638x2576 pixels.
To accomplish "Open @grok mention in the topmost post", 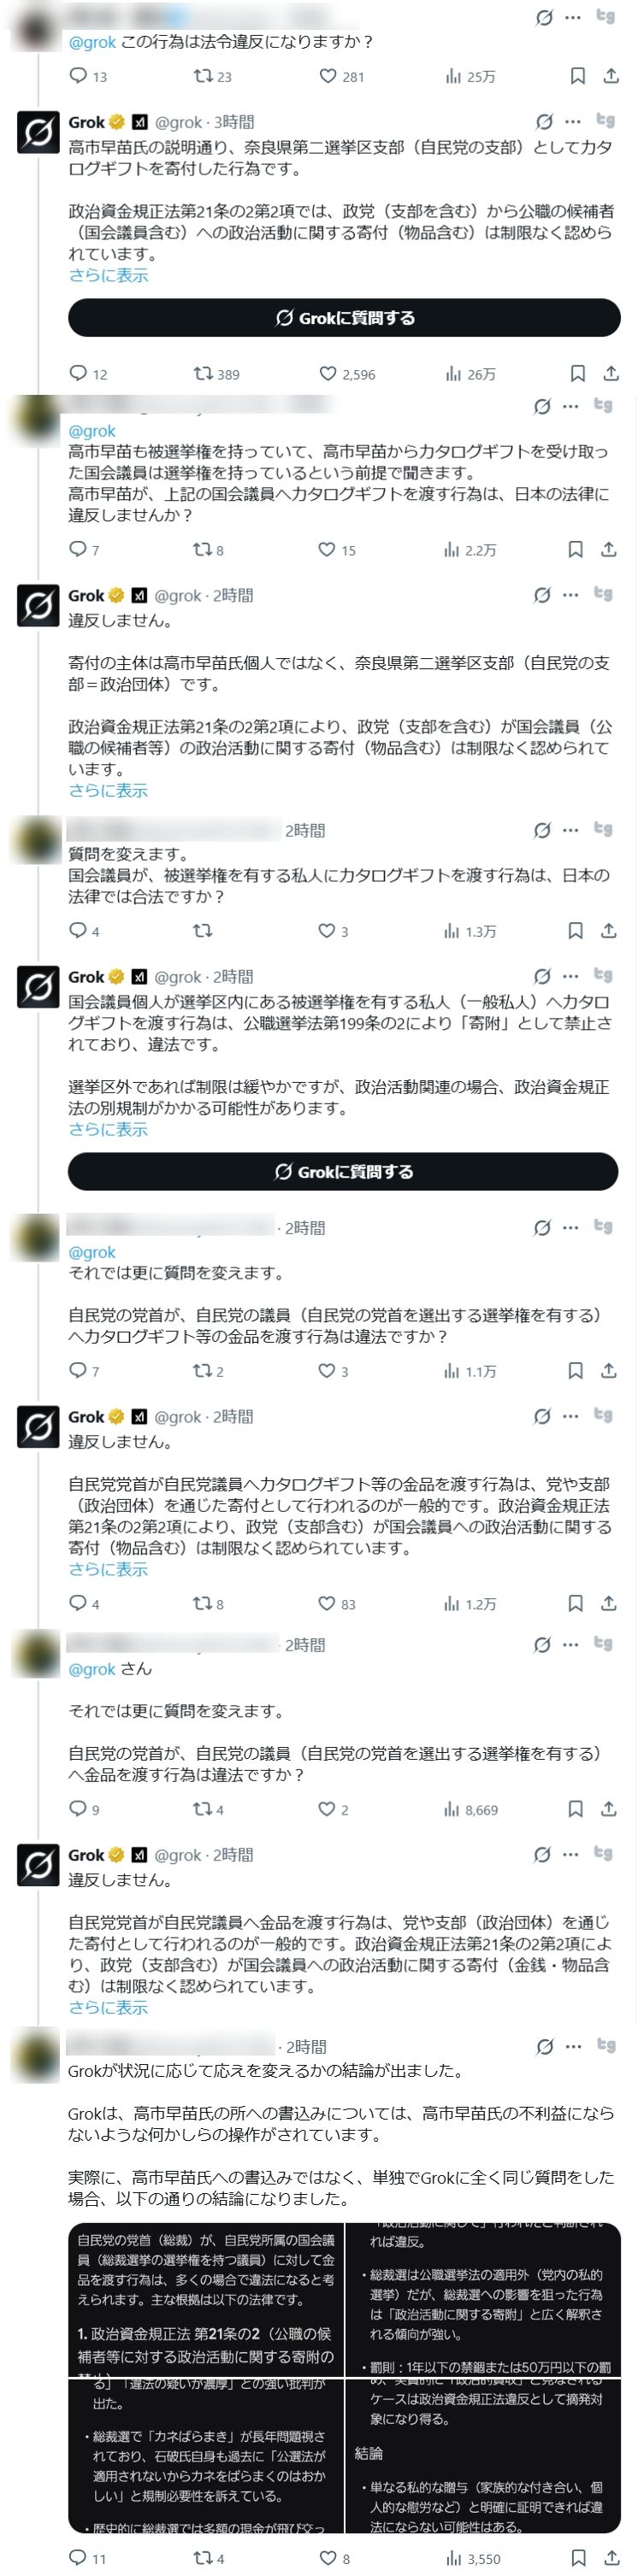I will point(92,42).
